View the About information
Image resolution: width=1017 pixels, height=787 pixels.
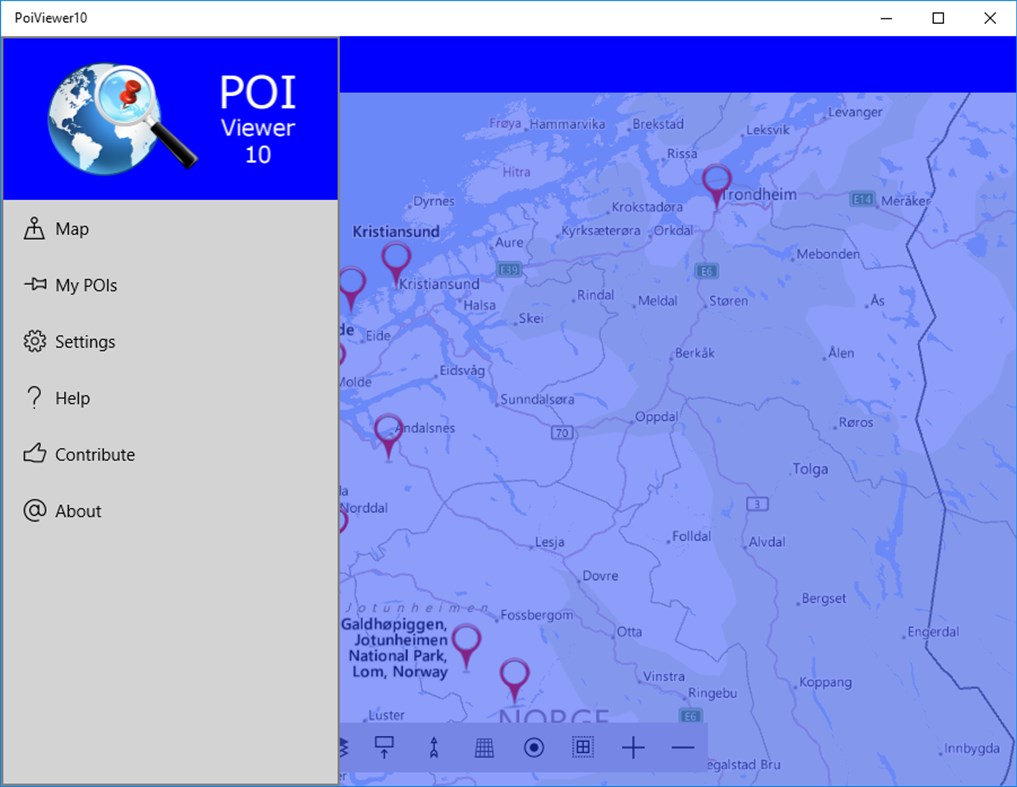point(79,510)
